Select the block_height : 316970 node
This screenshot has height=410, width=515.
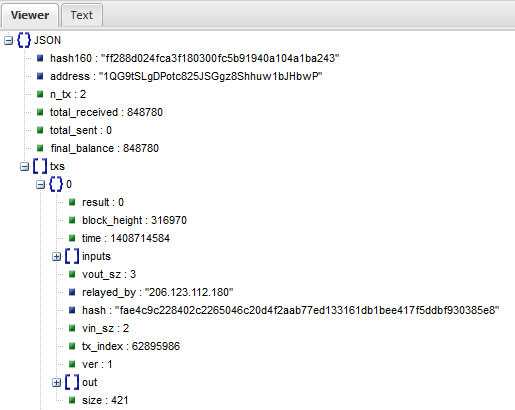tap(134, 220)
